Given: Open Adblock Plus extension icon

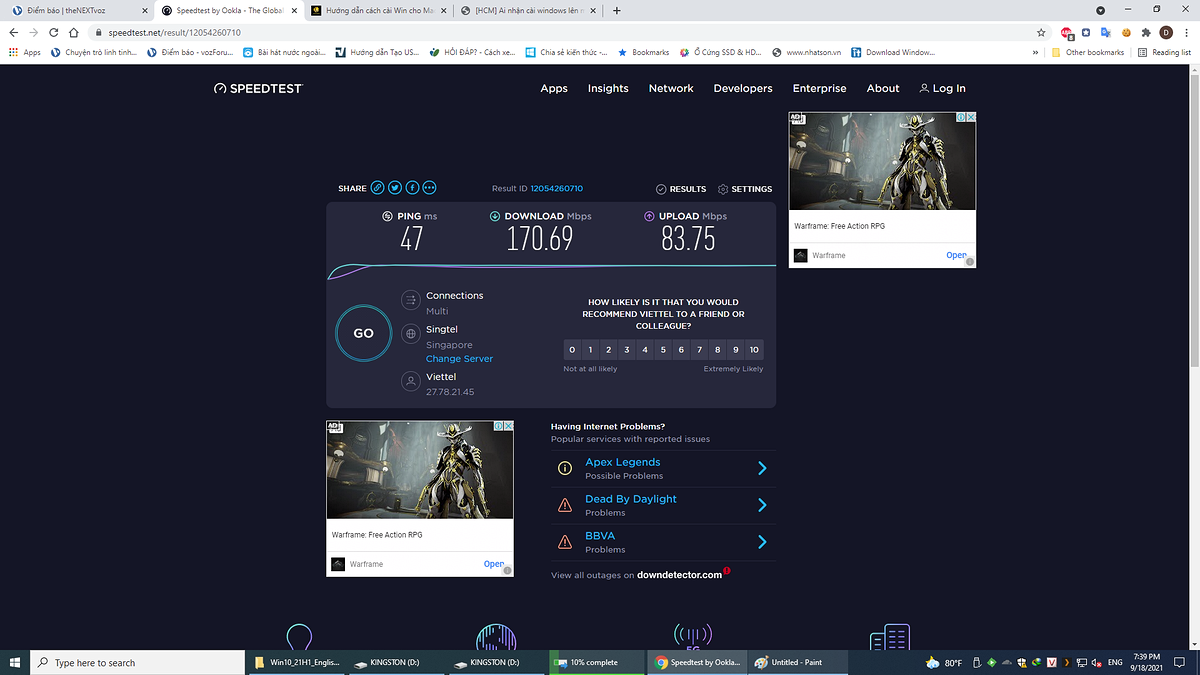Looking at the screenshot, I should tap(1067, 32).
